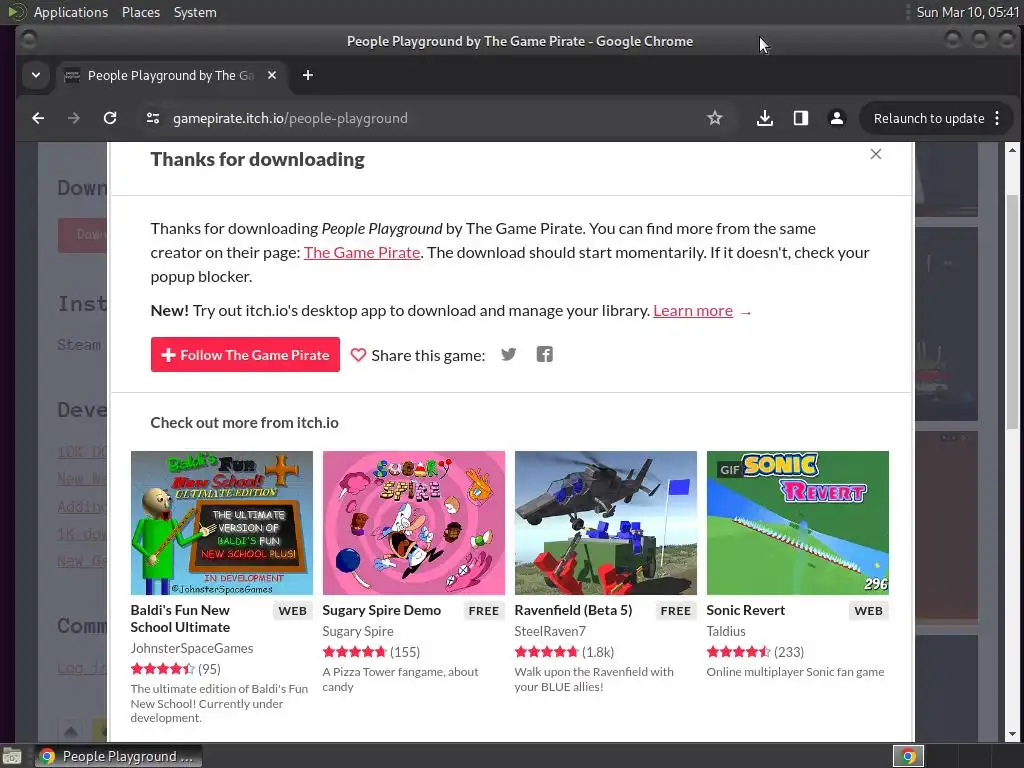The image size is (1024, 768).
Task: Open Sugary Spire Demo thumbnail
Action: (x=413, y=522)
